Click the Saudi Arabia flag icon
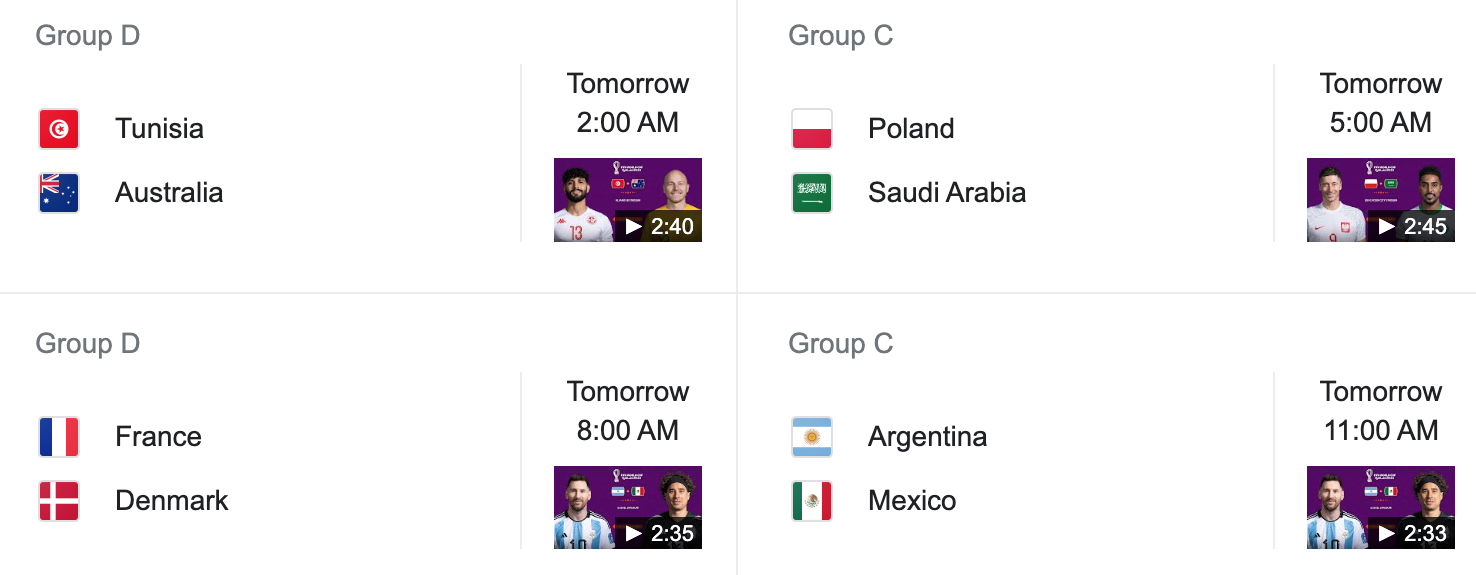Image resolution: width=1476 pixels, height=575 pixels. point(812,193)
